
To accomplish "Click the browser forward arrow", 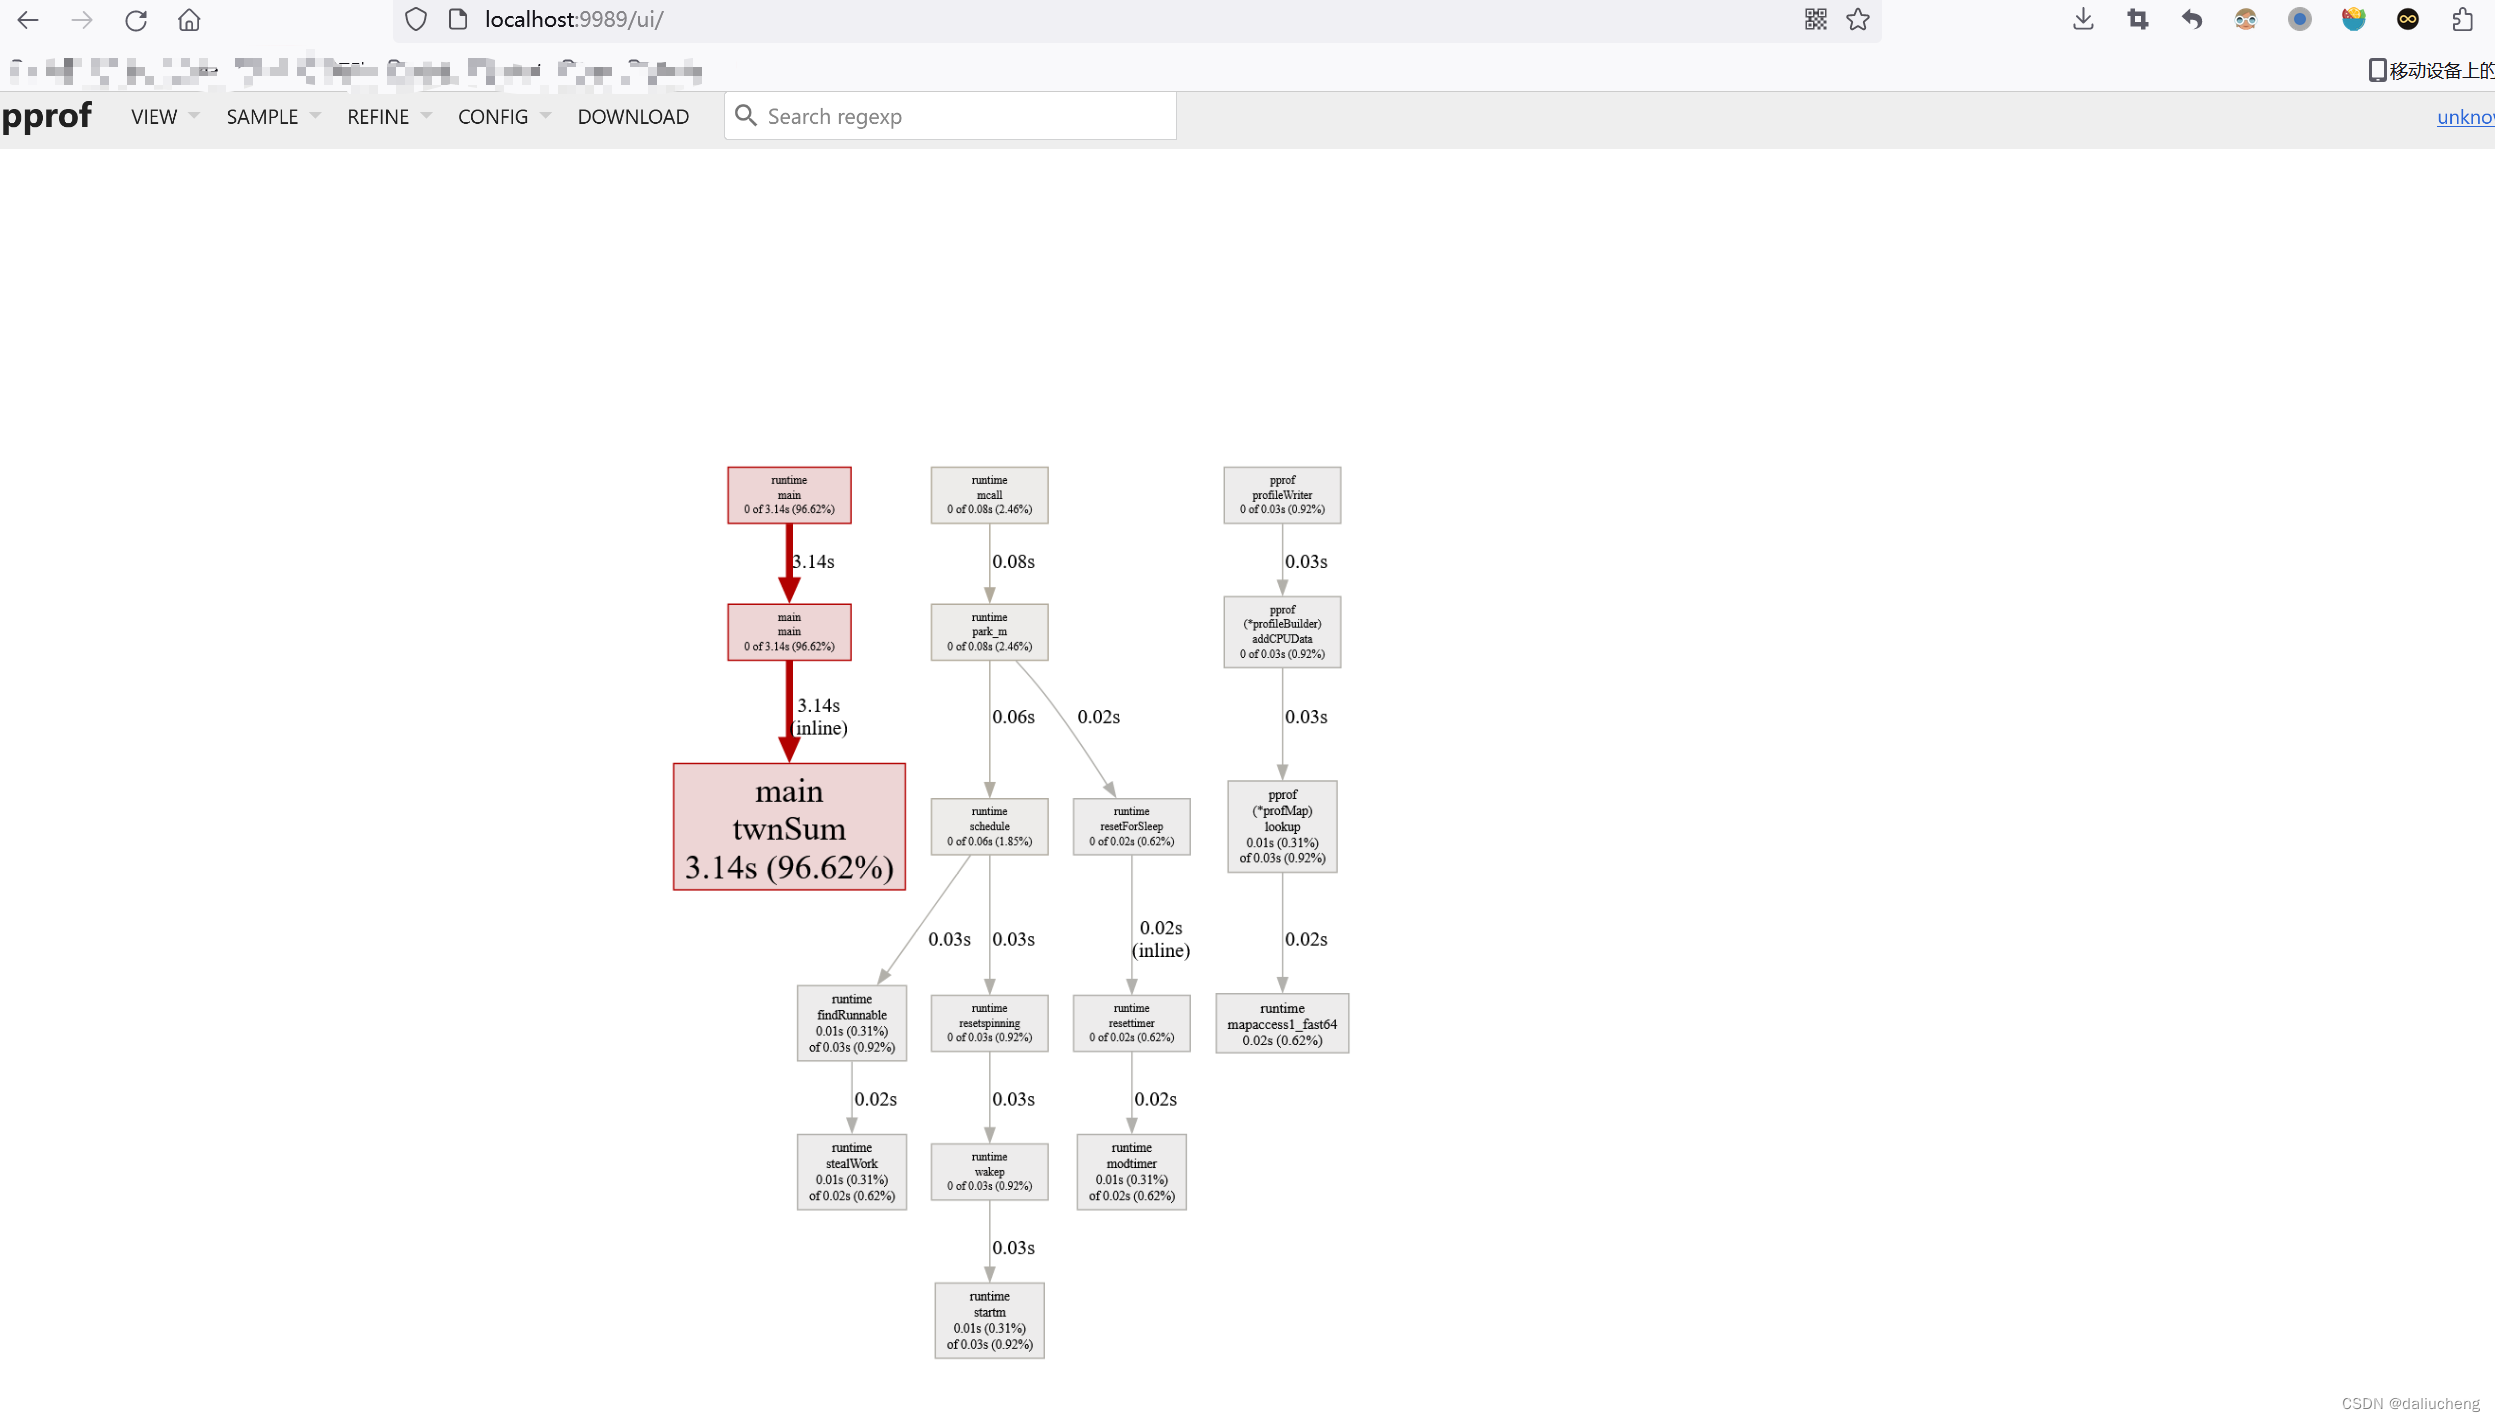I will click(x=82, y=20).
